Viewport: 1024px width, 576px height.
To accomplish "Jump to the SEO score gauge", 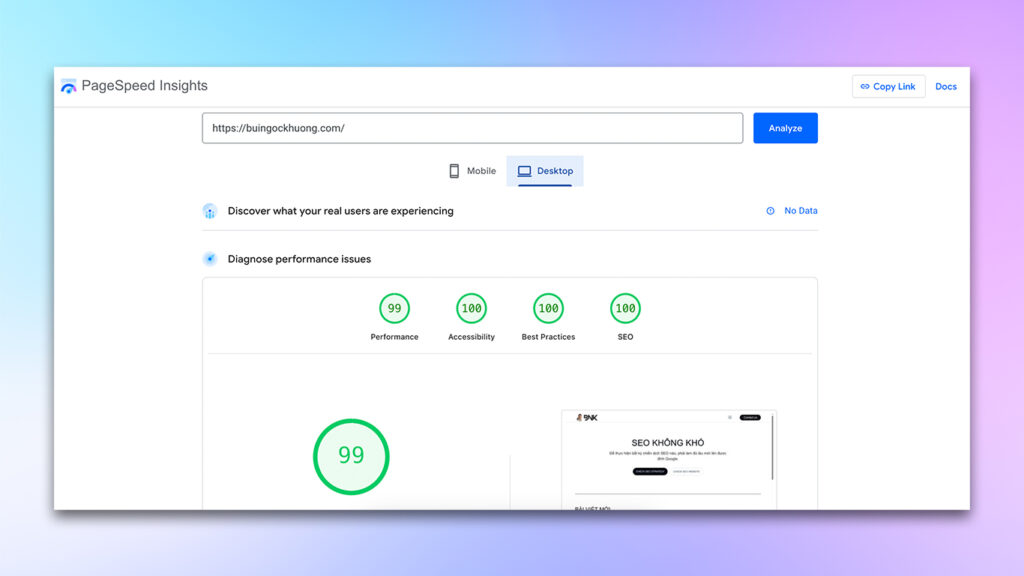I will coord(626,308).
